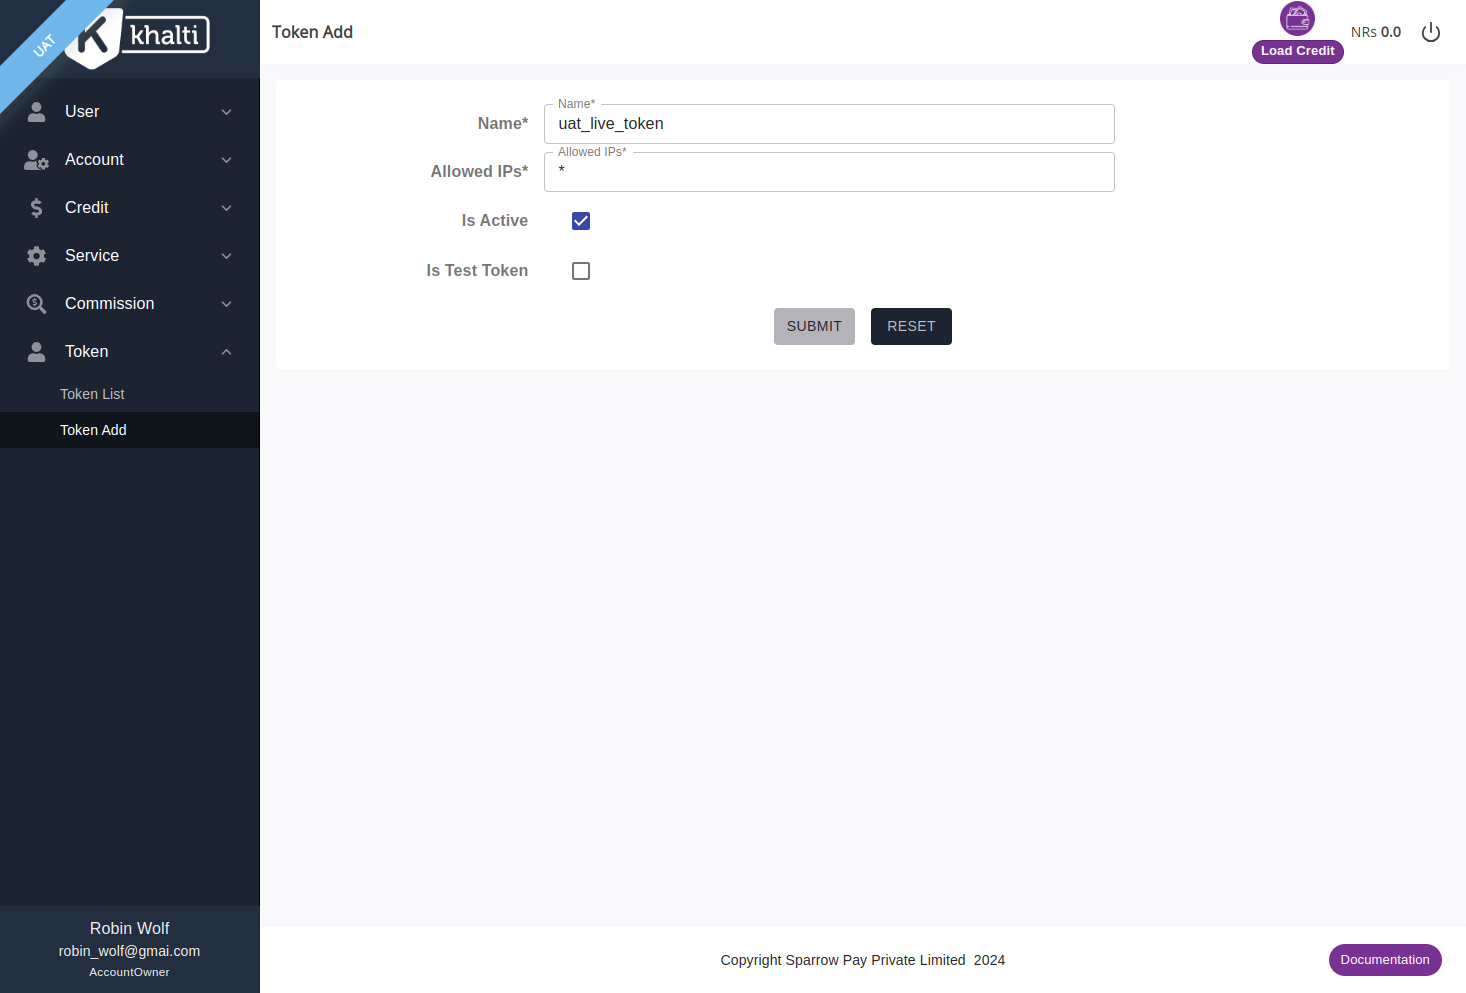The height and width of the screenshot is (993, 1466).
Task: Expand the Credit menu chevron
Action: pyautogui.click(x=227, y=208)
